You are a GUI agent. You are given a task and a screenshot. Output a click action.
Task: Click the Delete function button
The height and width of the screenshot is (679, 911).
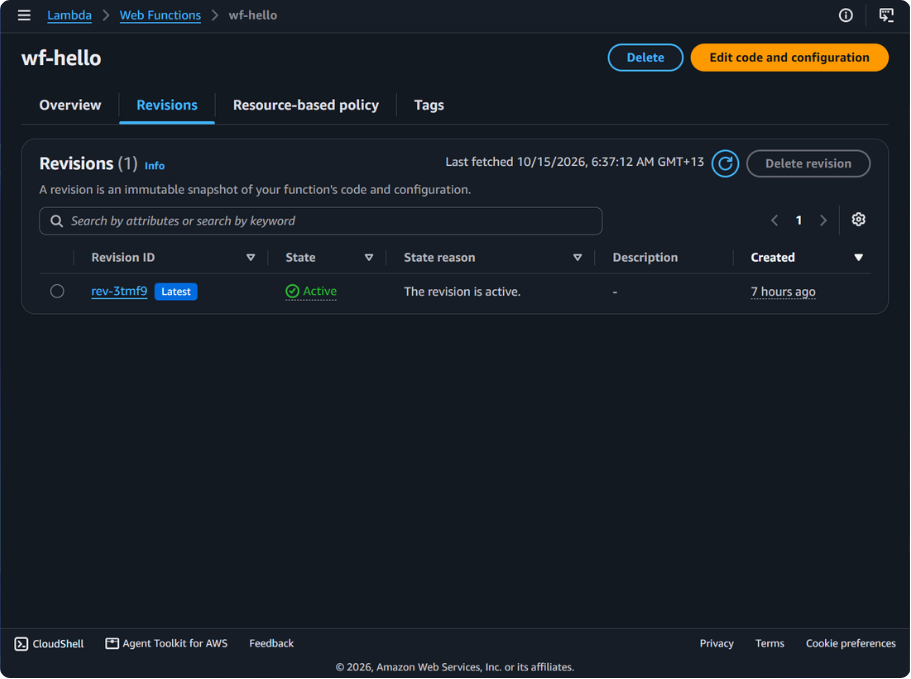645,58
